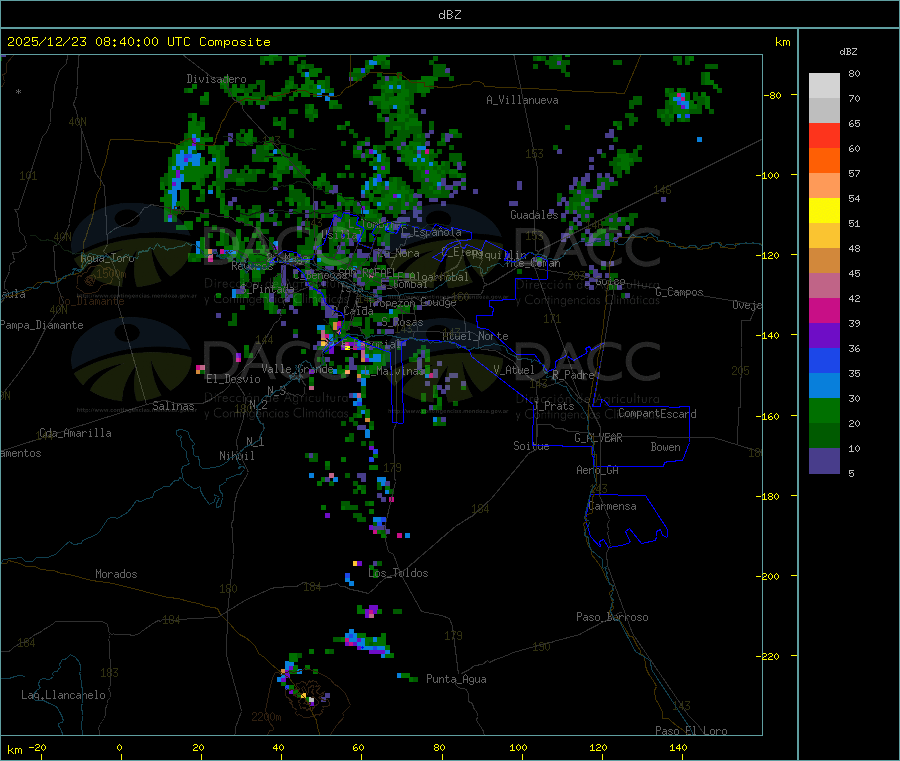Click the Cda_Amarilla label
This screenshot has height=761, width=900.
(75, 433)
